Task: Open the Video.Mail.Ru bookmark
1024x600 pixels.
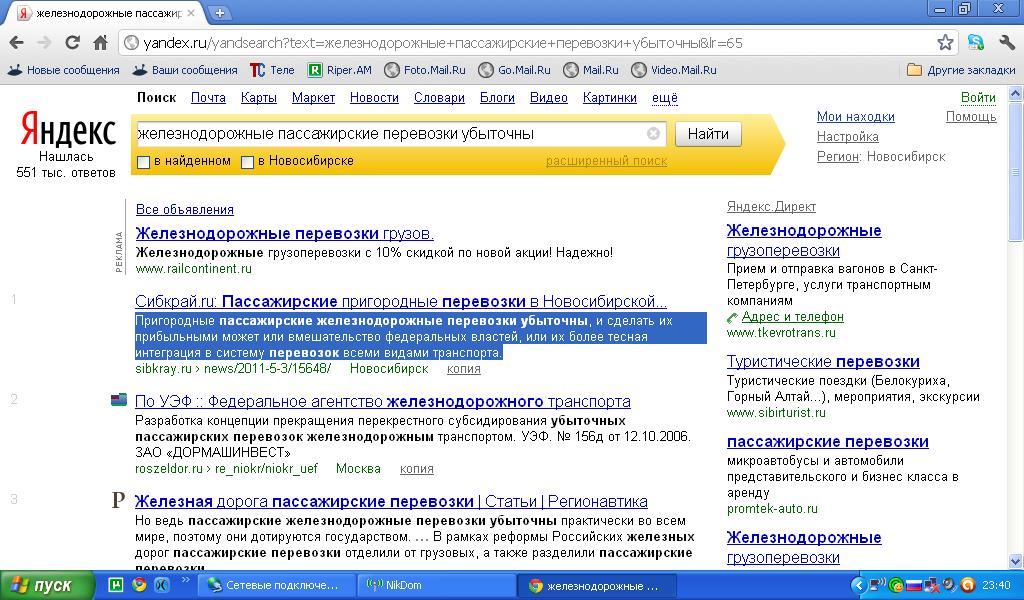Action: coord(674,70)
